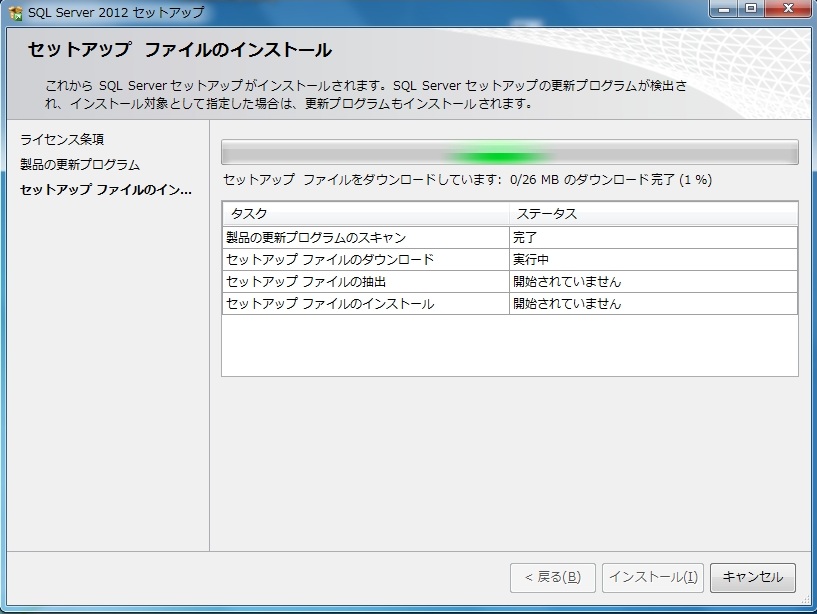Click the キャンセル button

click(x=753, y=577)
